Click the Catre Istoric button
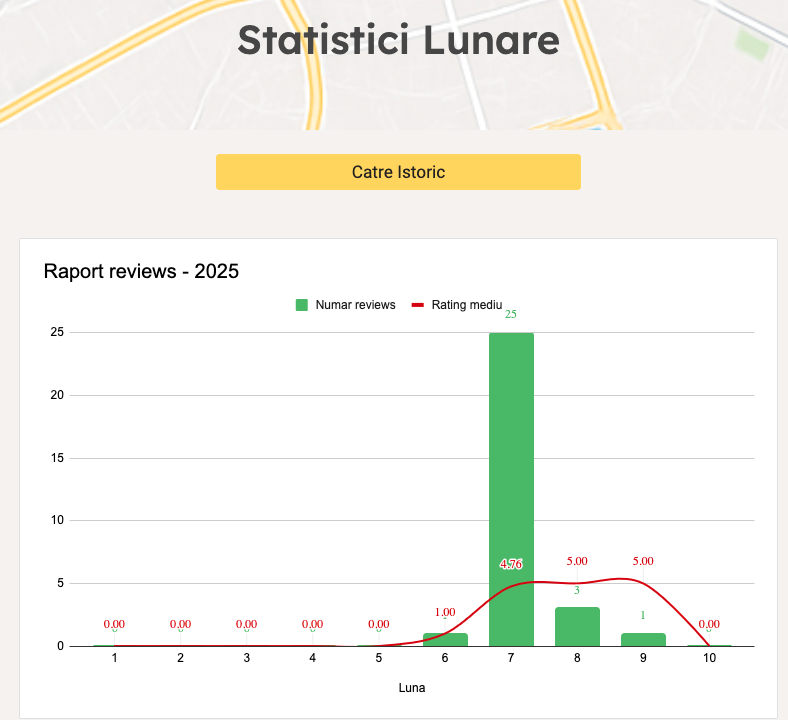Image resolution: width=788 pixels, height=720 pixels. (398, 172)
